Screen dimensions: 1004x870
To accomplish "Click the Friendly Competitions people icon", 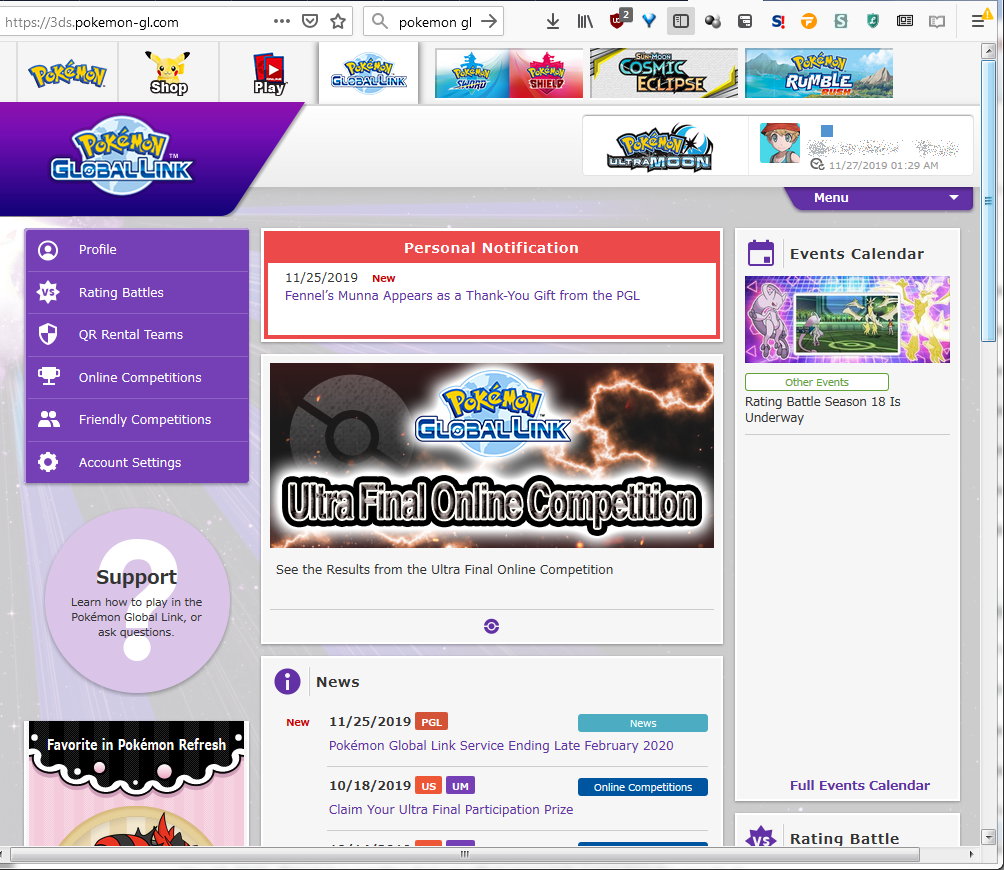I will (49, 419).
